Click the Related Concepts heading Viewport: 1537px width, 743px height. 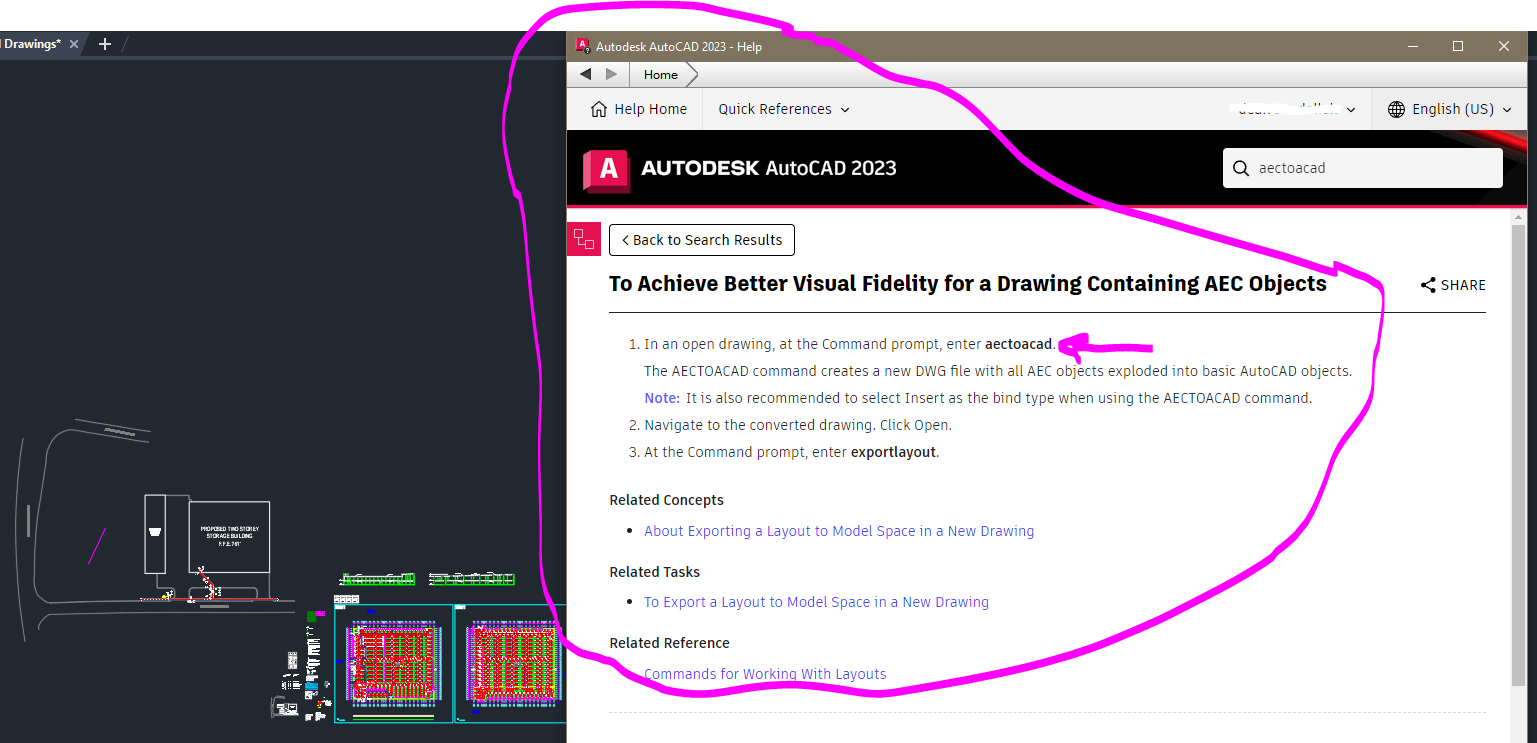point(666,500)
